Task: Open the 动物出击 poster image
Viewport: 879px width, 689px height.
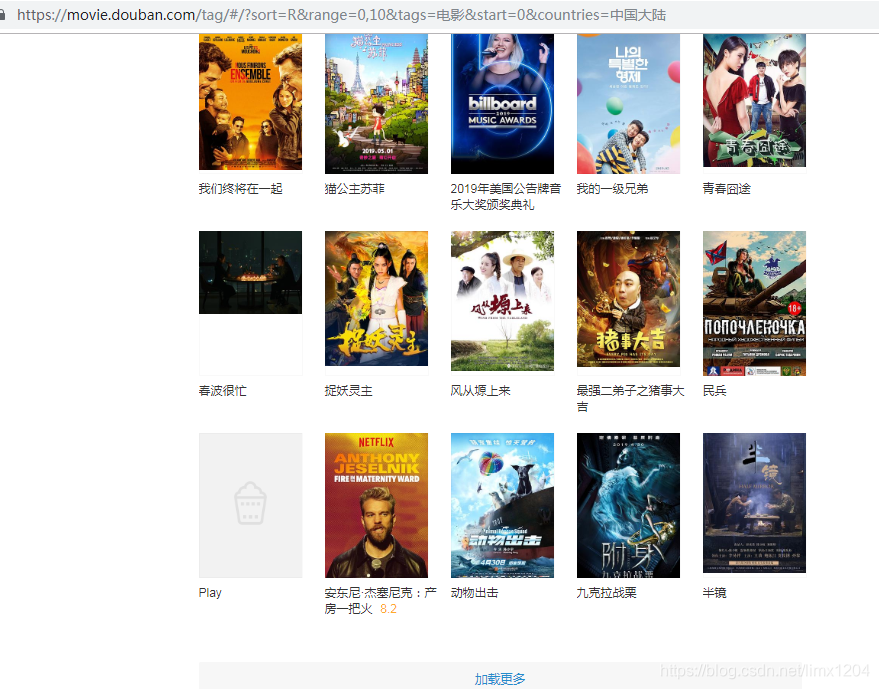Action: tap(502, 505)
